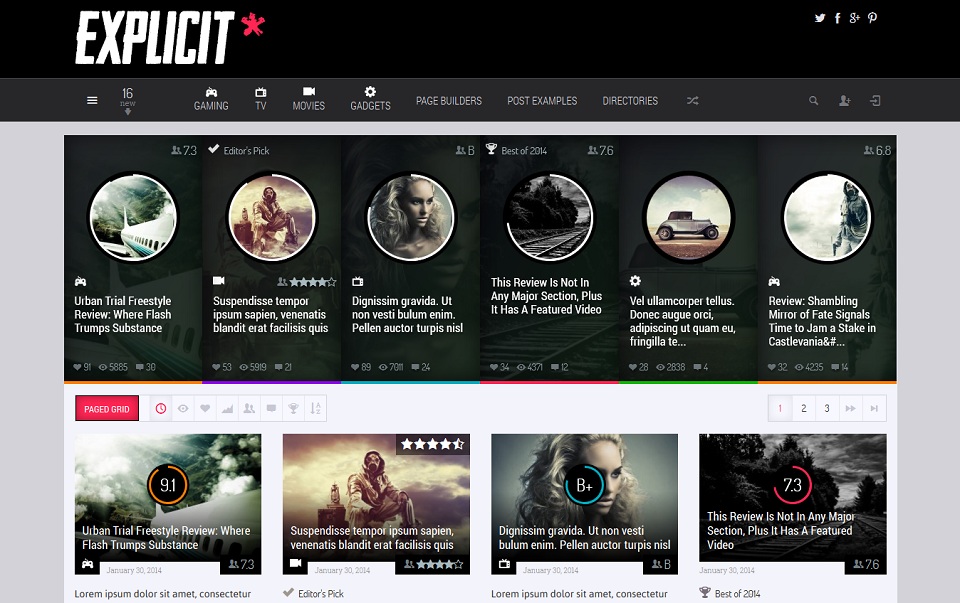Image resolution: width=960 pixels, height=603 pixels.
Task: Click the register user icon
Action: [x=844, y=100]
